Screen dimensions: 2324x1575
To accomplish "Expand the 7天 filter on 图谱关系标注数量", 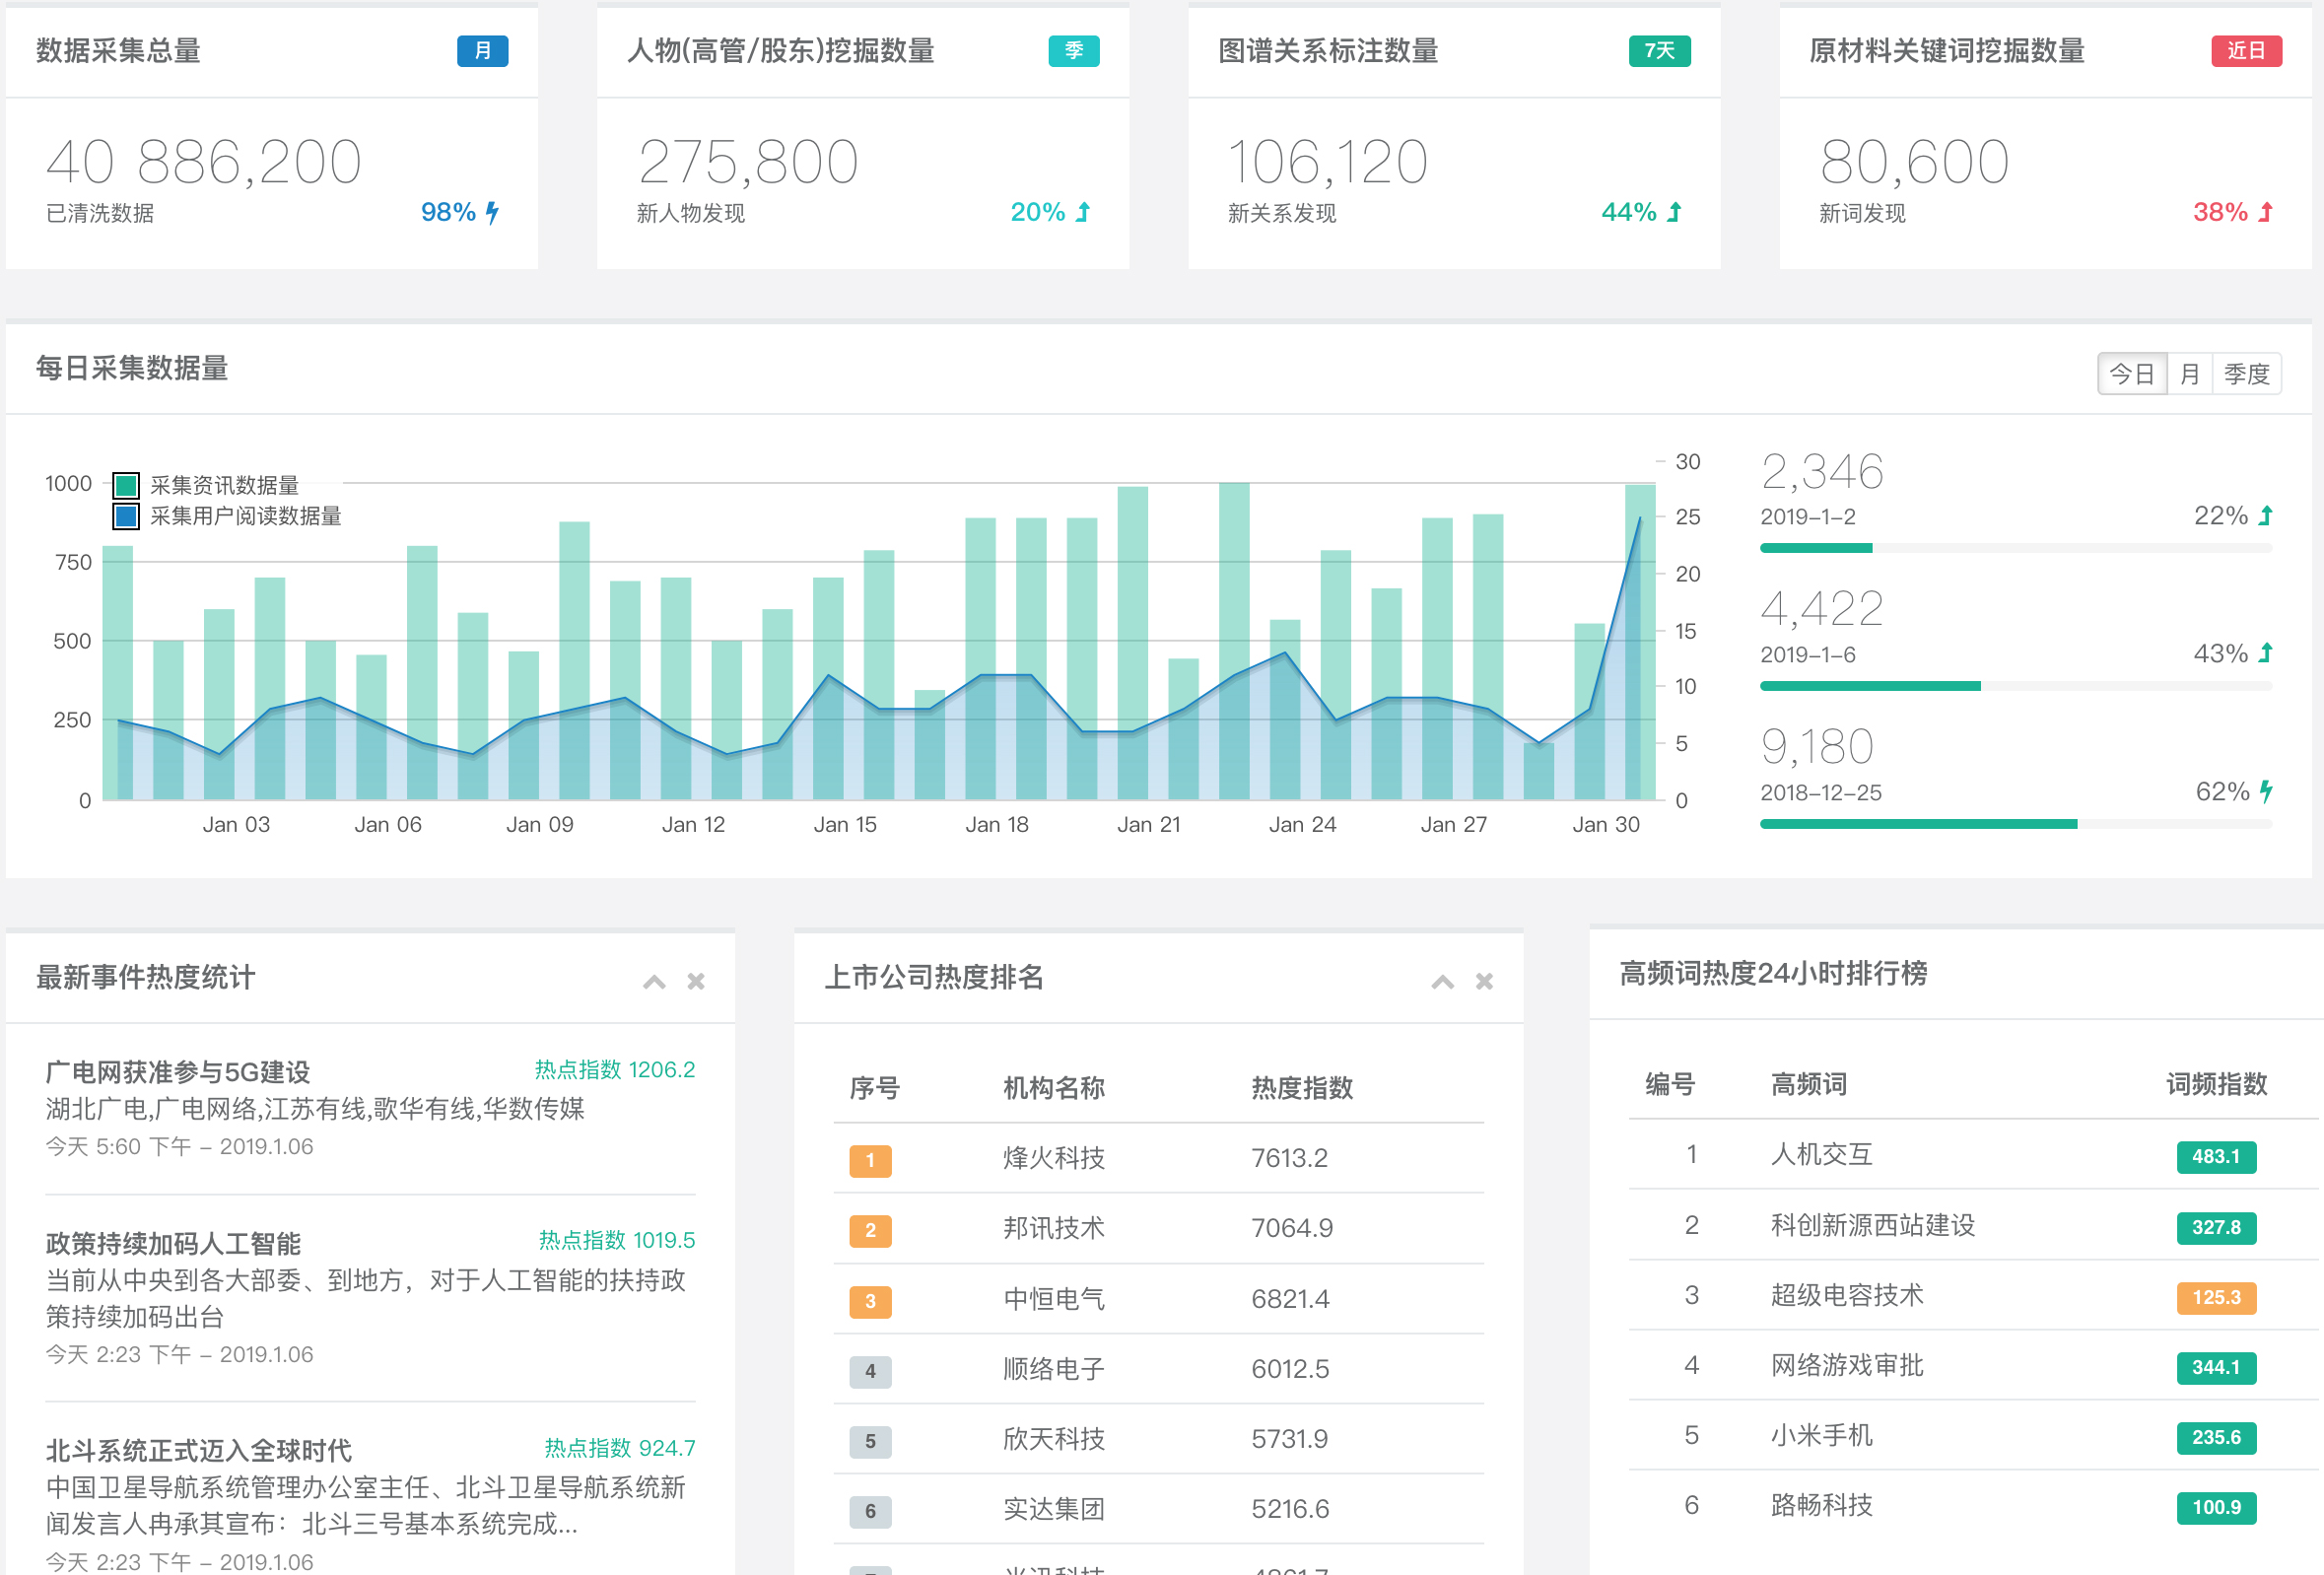I will [1659, 51].
